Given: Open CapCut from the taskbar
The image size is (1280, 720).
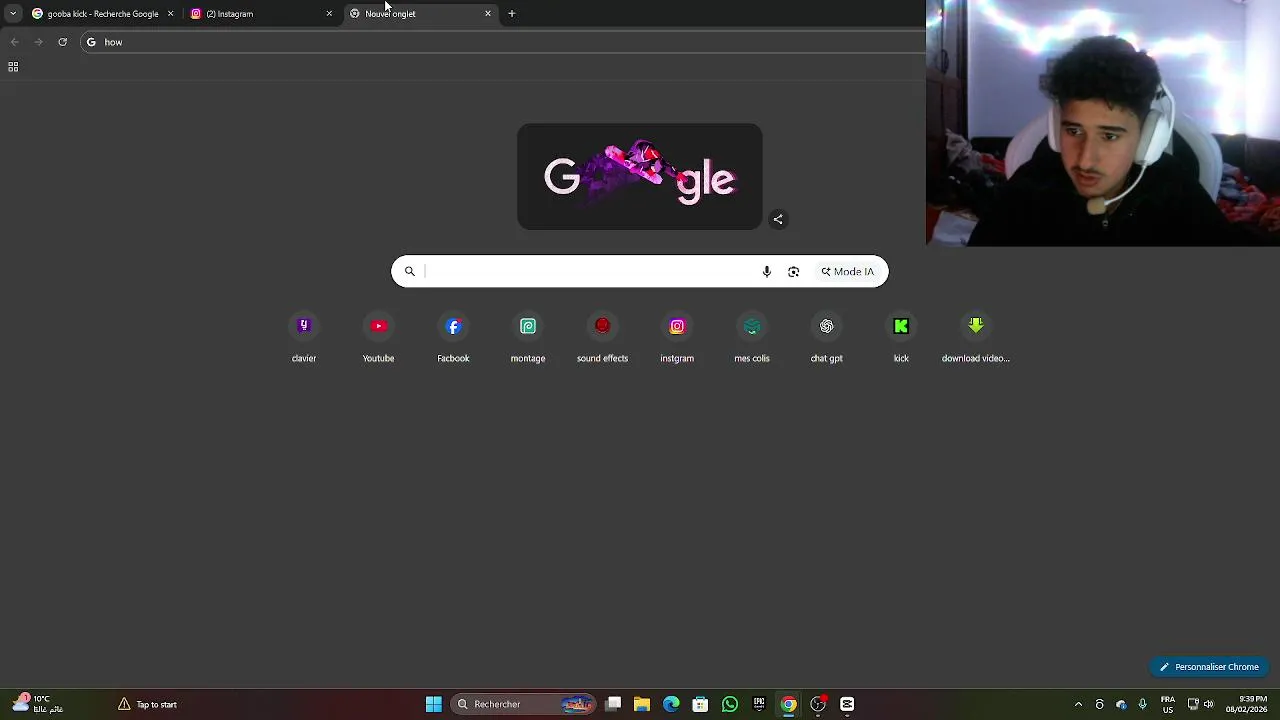Looking at the screenshot, I should coord(847,704).
